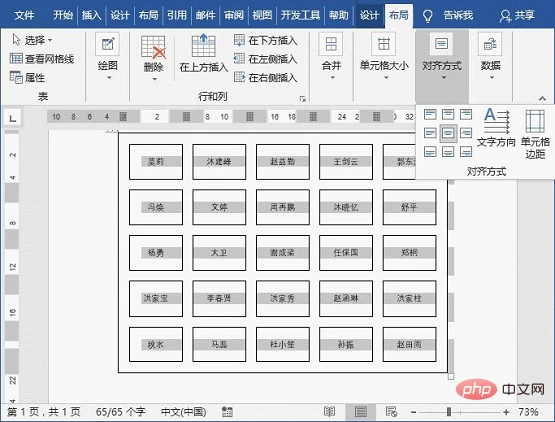Switch to References (引用) tab
Image resolution: width=555 pixels, height=422 pixels.
pos(177,15)
